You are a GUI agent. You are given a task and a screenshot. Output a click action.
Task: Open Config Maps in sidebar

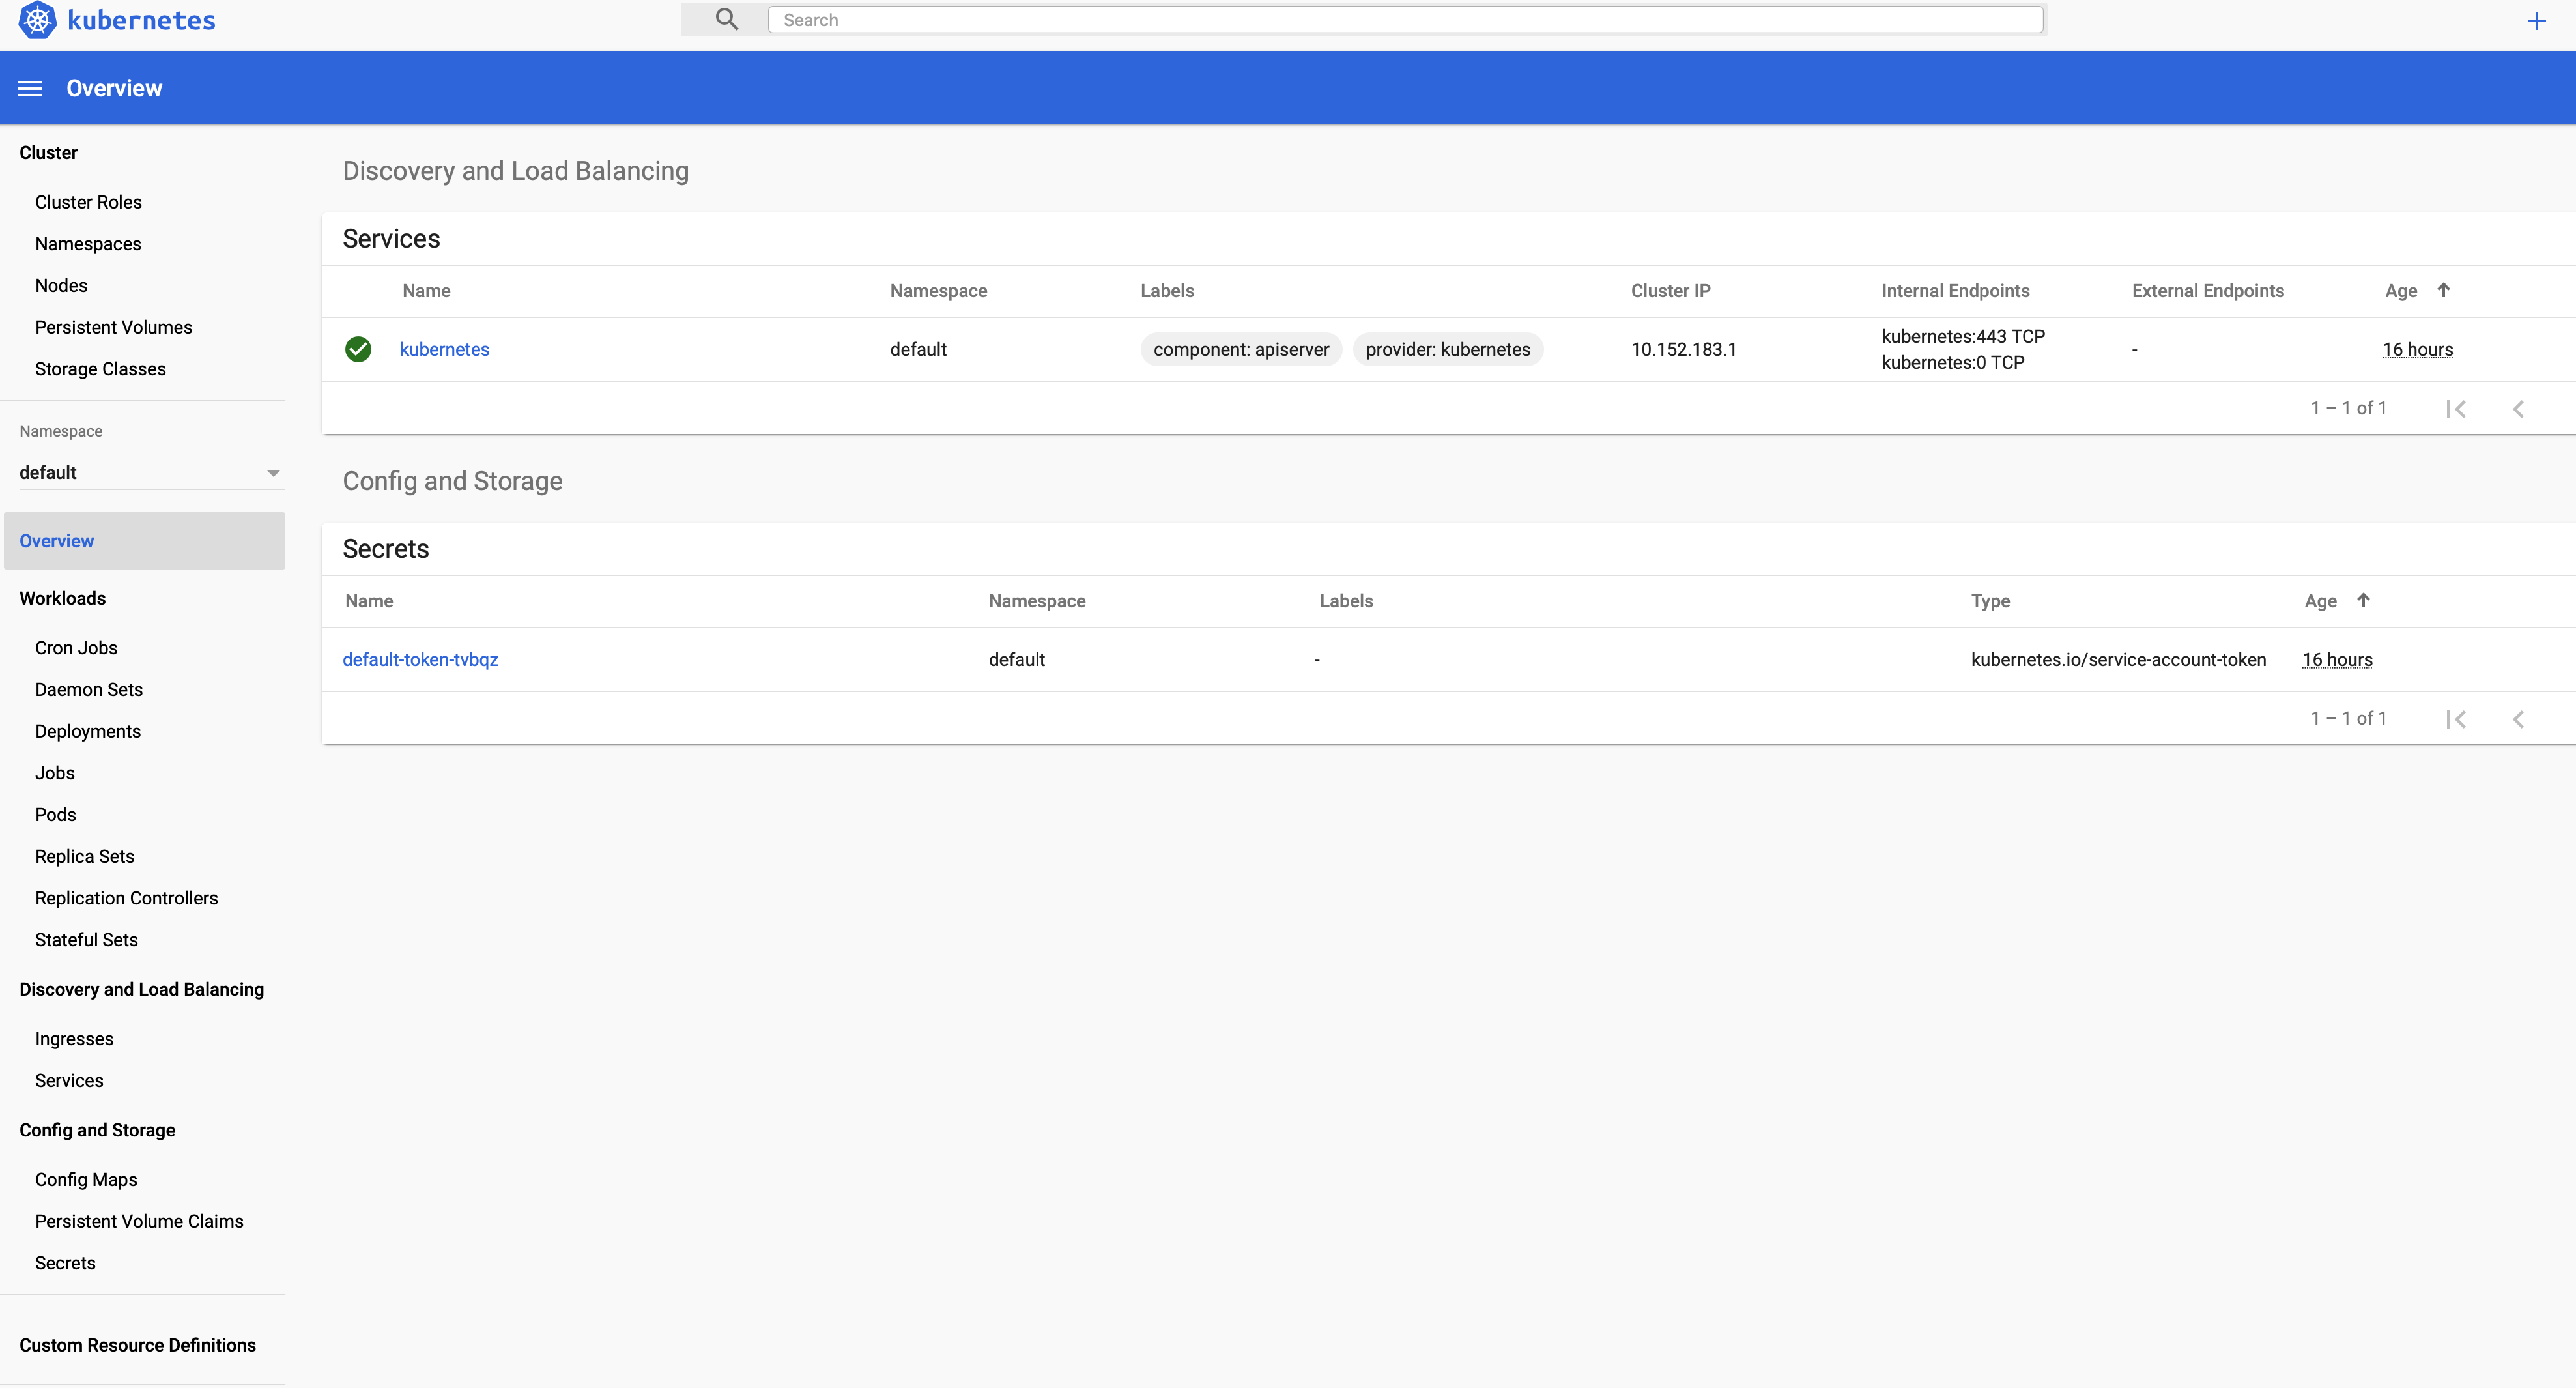tap(86, 1179)
